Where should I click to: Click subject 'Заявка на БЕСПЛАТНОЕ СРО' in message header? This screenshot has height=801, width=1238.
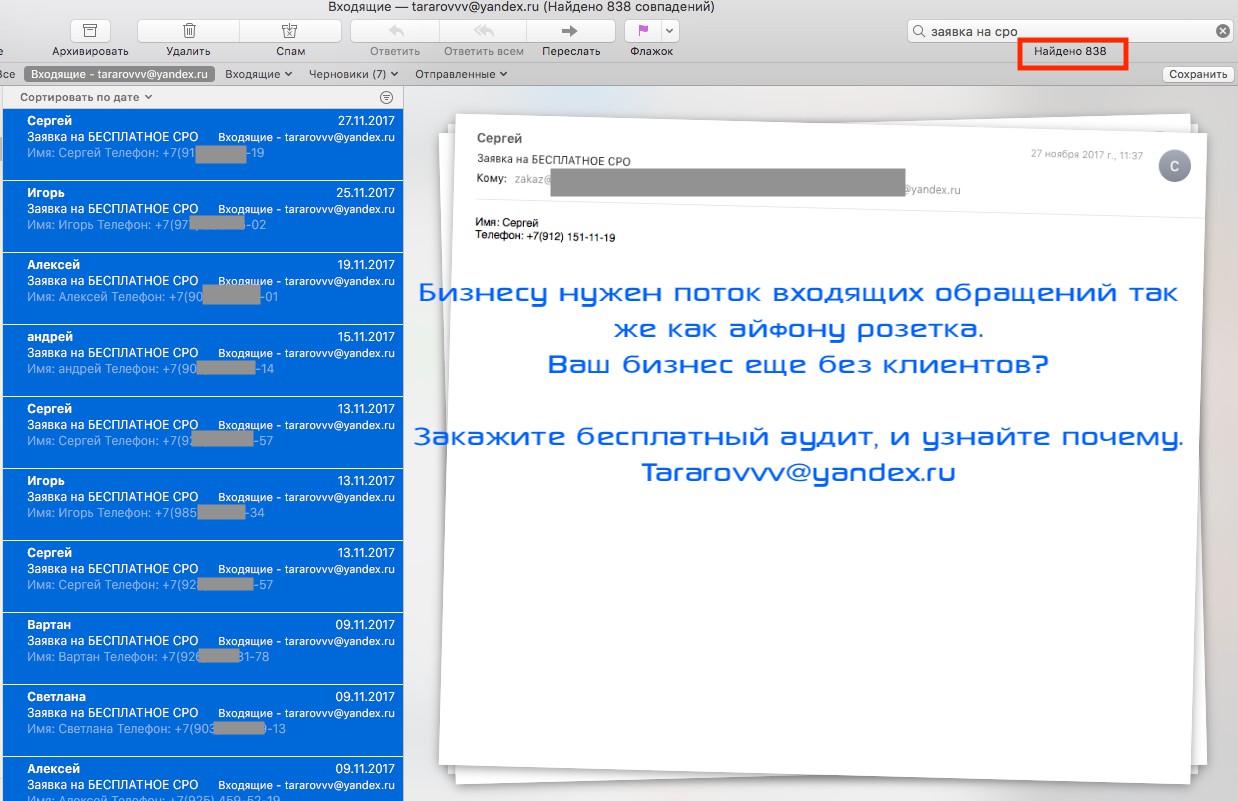click(554, 160)
